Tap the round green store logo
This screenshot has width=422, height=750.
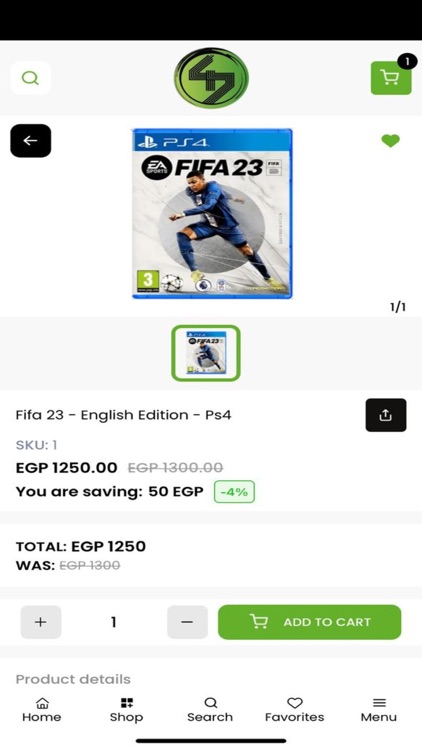click(x=211, y=77)
